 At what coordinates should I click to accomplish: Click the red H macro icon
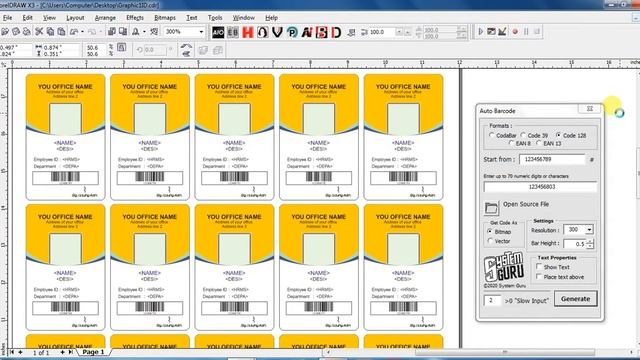click(x=248, y=32)
